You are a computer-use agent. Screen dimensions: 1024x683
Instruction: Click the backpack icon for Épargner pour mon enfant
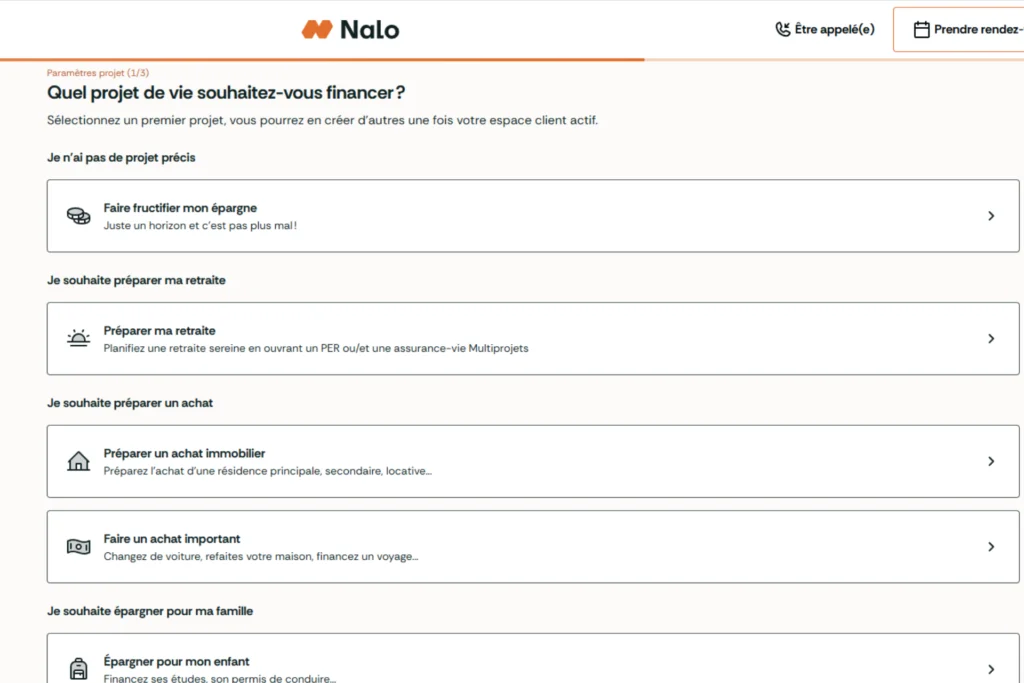pyautogui.click(x=78, y=669)
